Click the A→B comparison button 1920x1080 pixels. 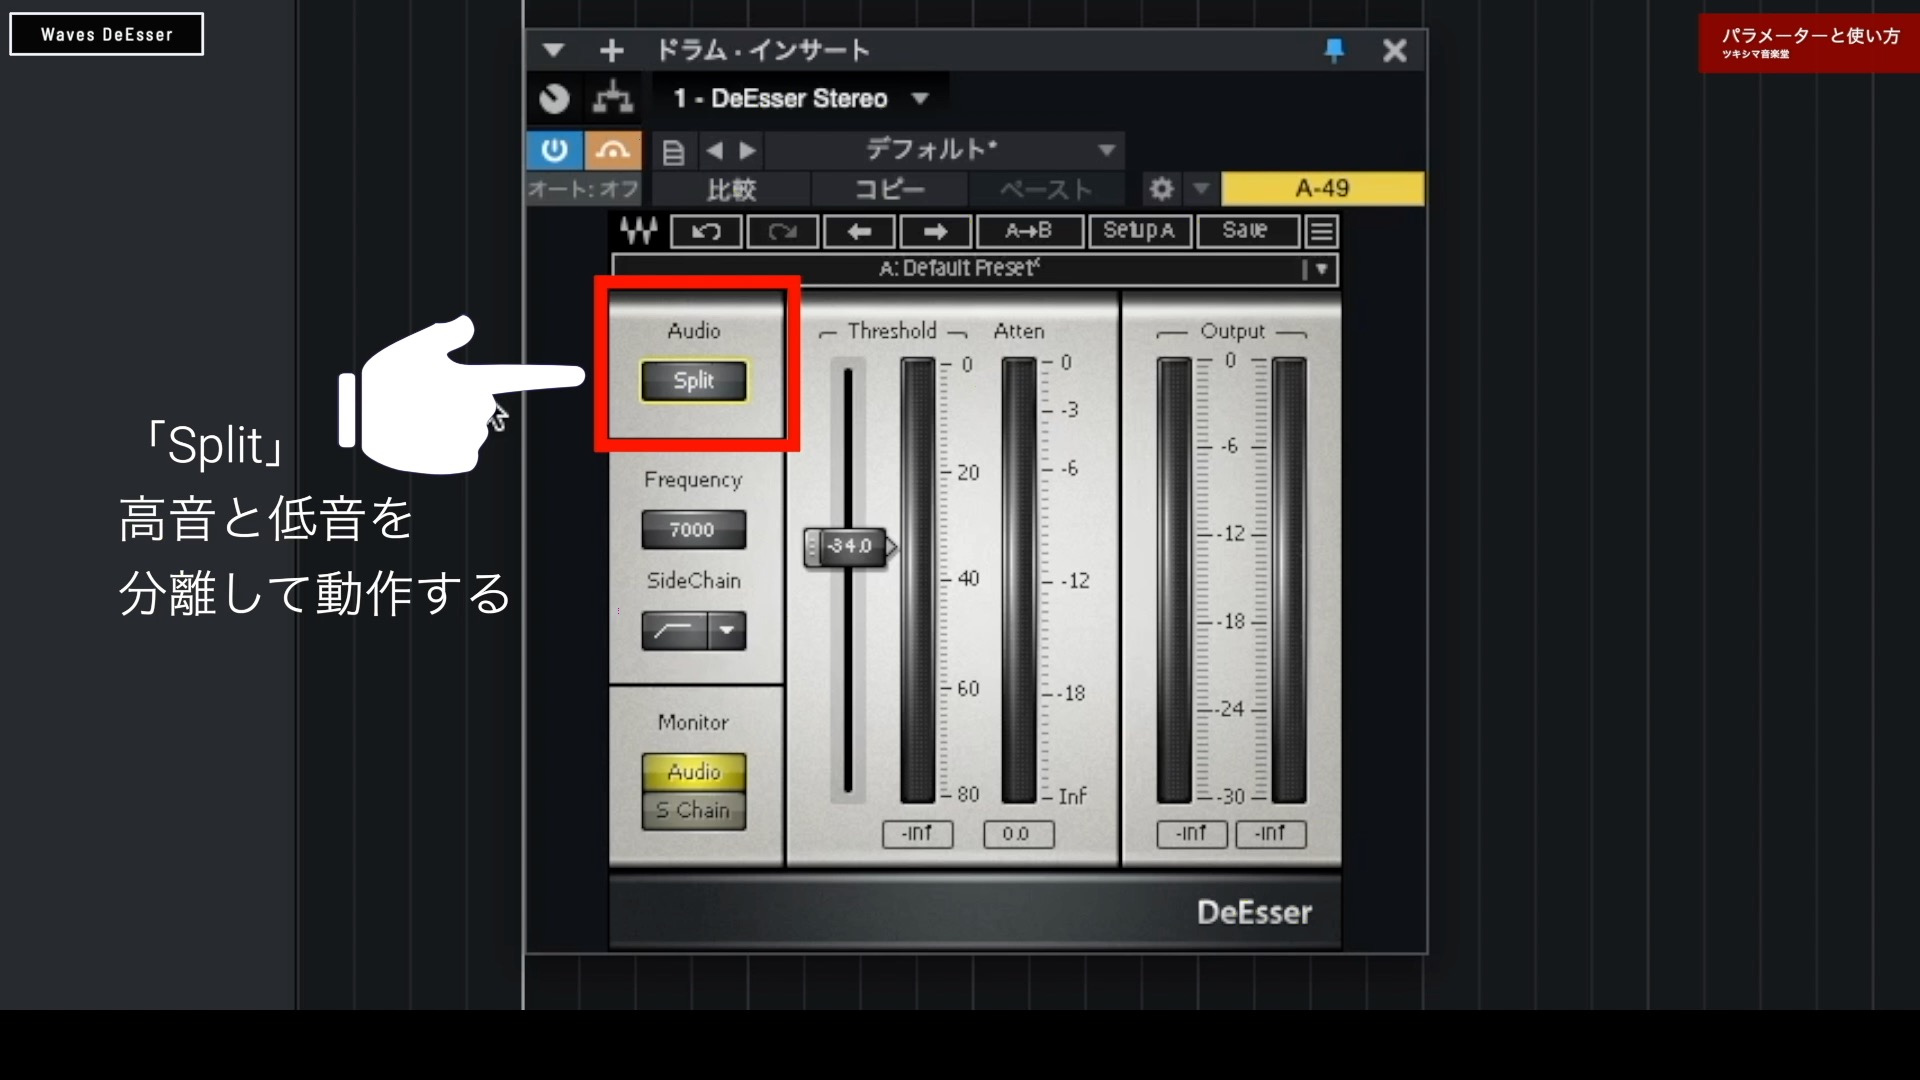click(1029, 231)
